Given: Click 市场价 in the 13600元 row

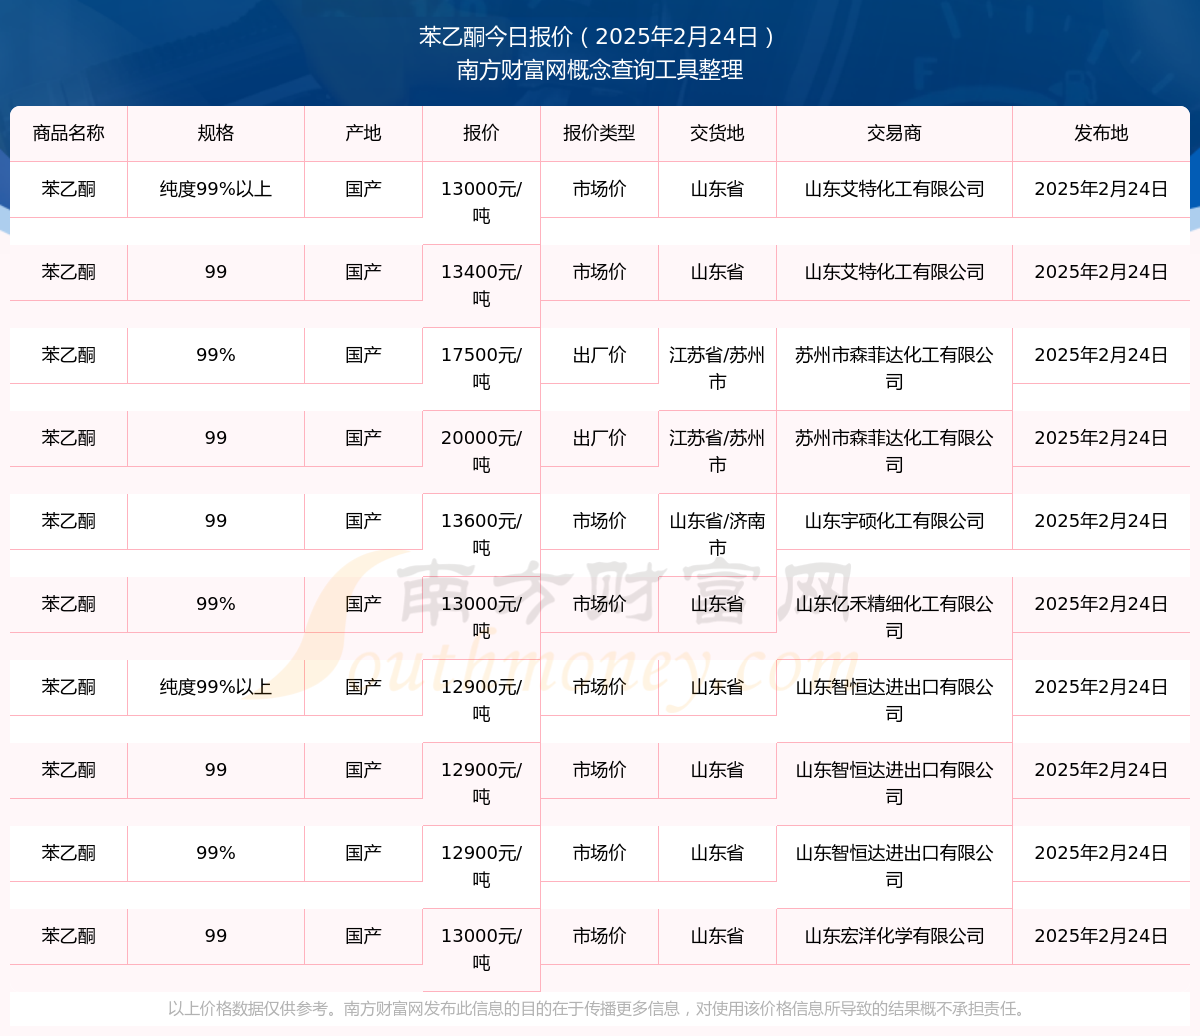Looking at the screenshot, I should coord(599,521).
